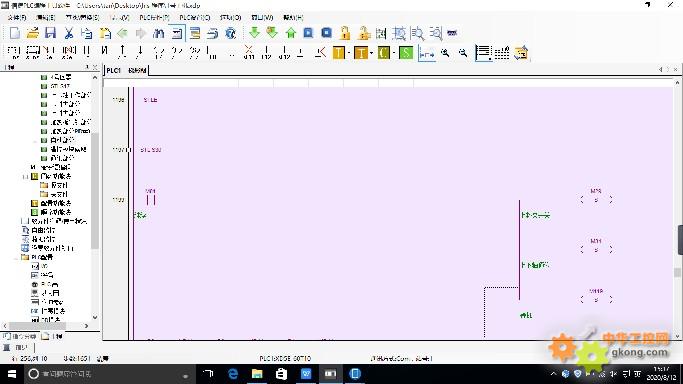
Task: Save the project using the floppy disk icon
Action: (51, 33)
